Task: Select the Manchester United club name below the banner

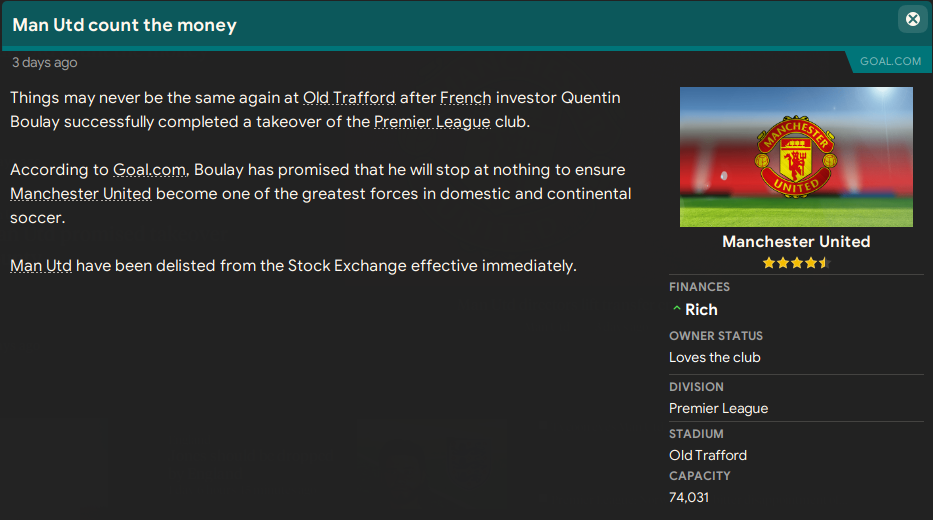Action: click(796, 242)
